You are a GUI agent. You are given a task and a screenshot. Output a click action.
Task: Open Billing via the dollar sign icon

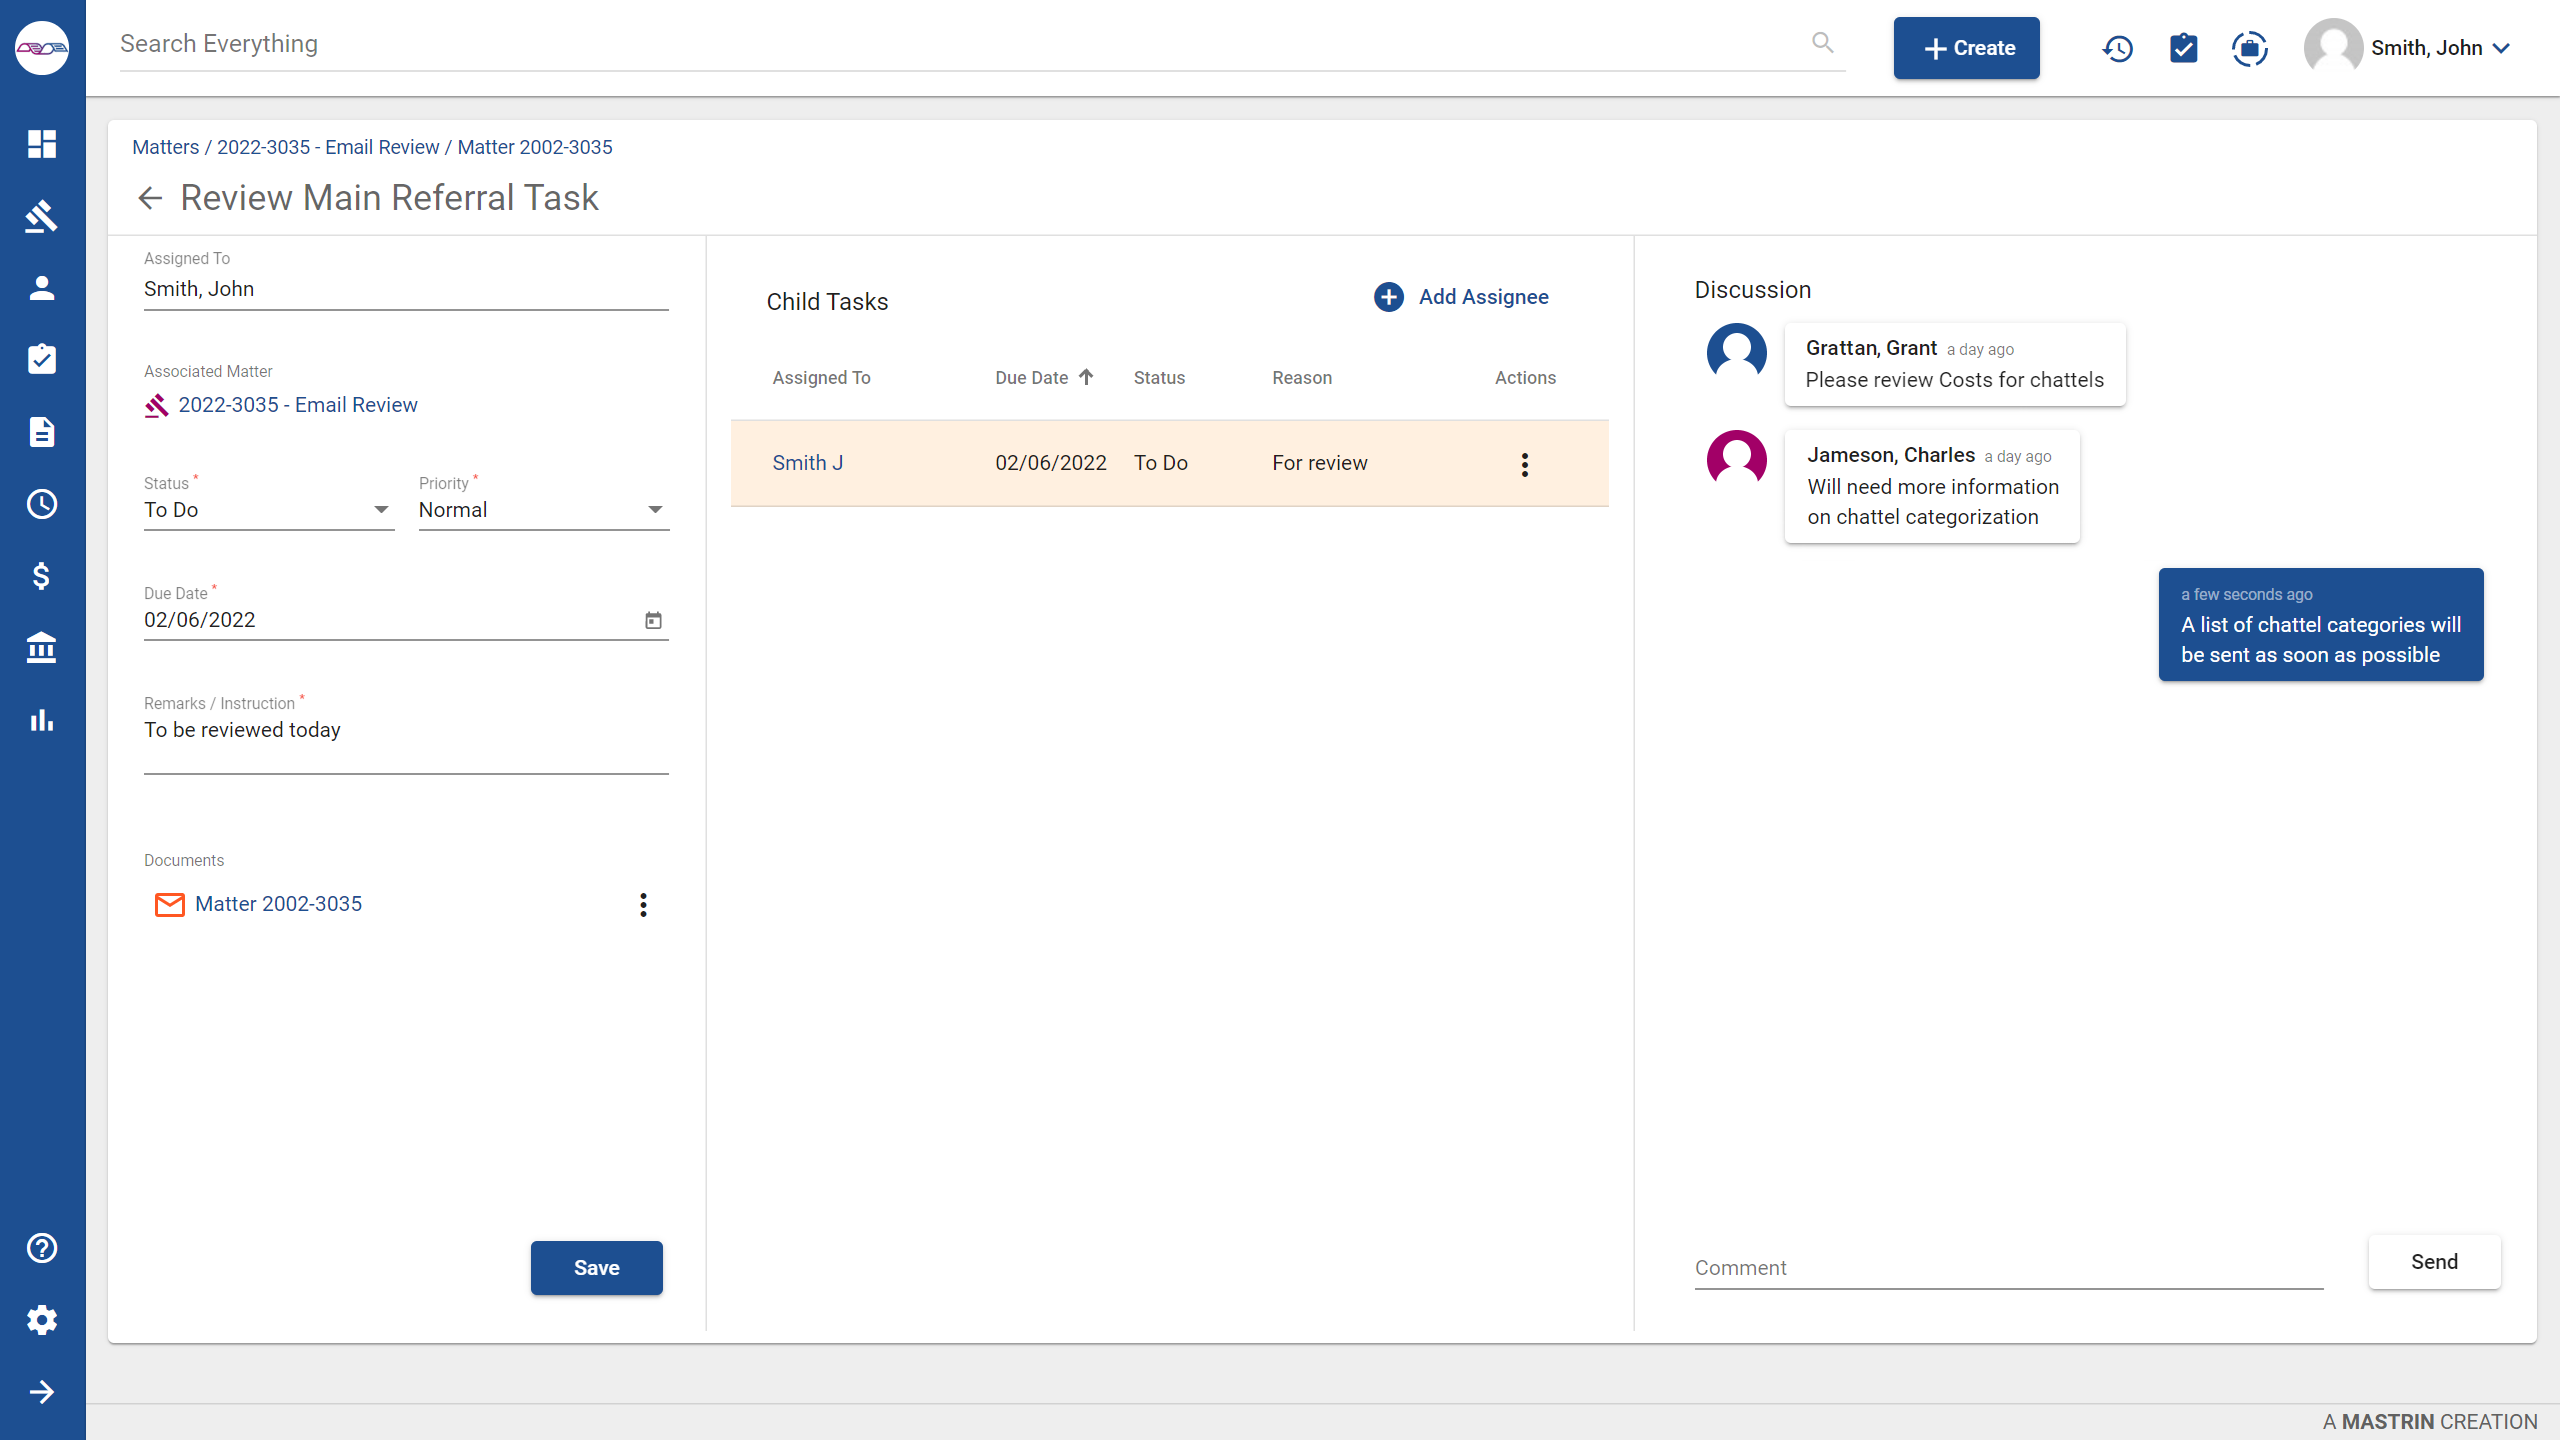click(42, 575)
